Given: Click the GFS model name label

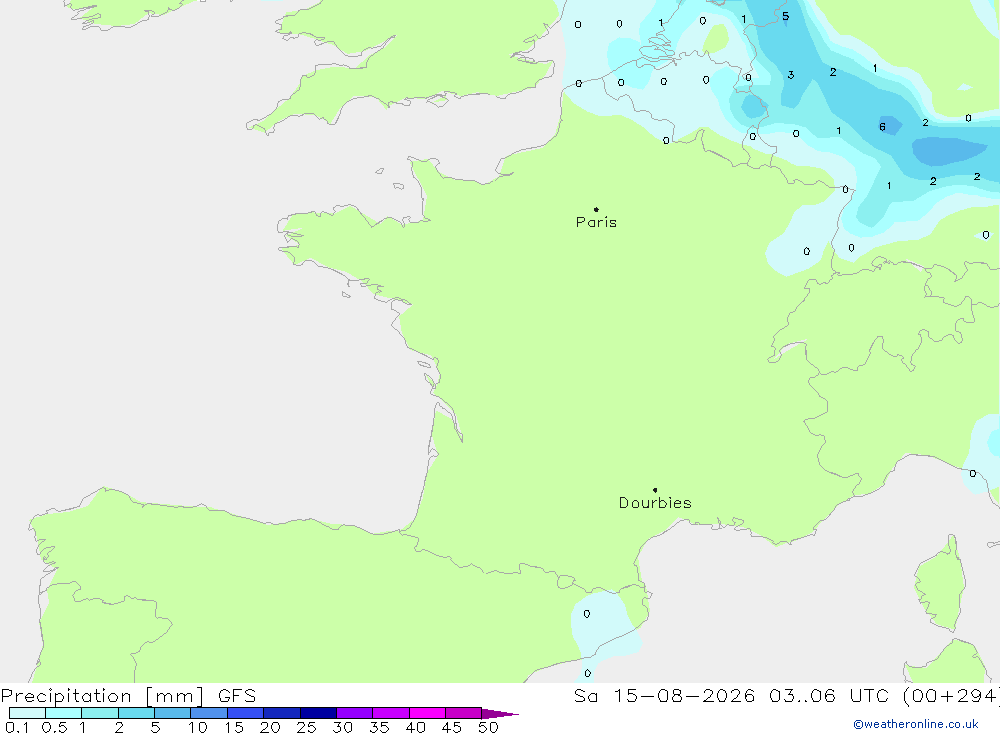Looking at the screenshot, I should (x=237, y=695).
